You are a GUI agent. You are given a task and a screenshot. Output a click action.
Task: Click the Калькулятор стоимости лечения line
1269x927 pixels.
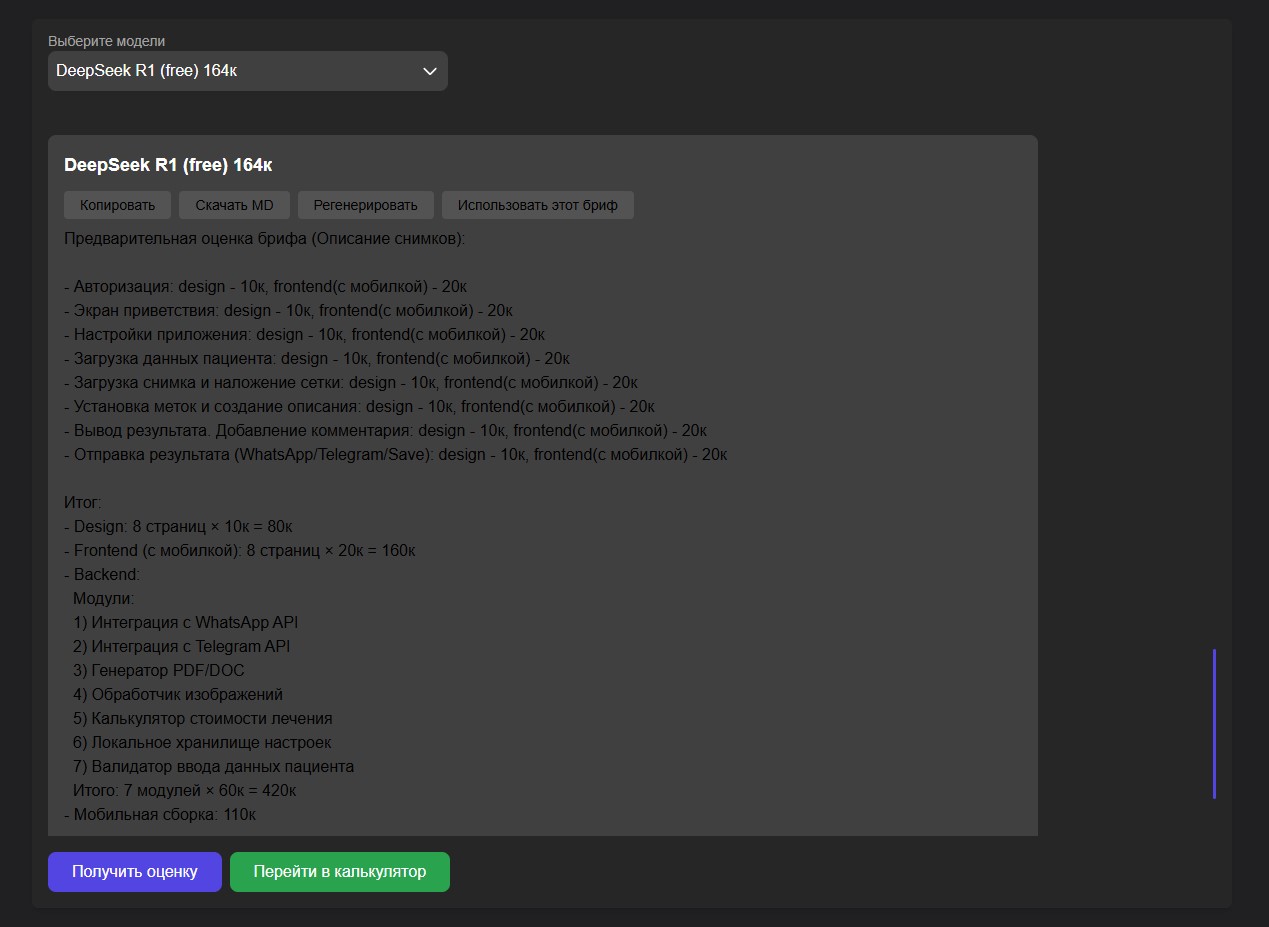click(202, 718)
